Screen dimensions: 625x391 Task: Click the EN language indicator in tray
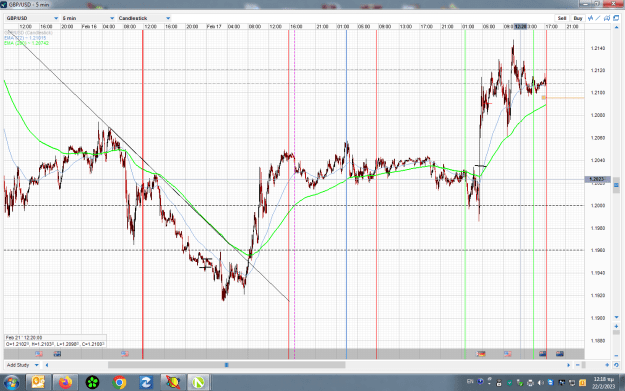click(x=470, y=382)
